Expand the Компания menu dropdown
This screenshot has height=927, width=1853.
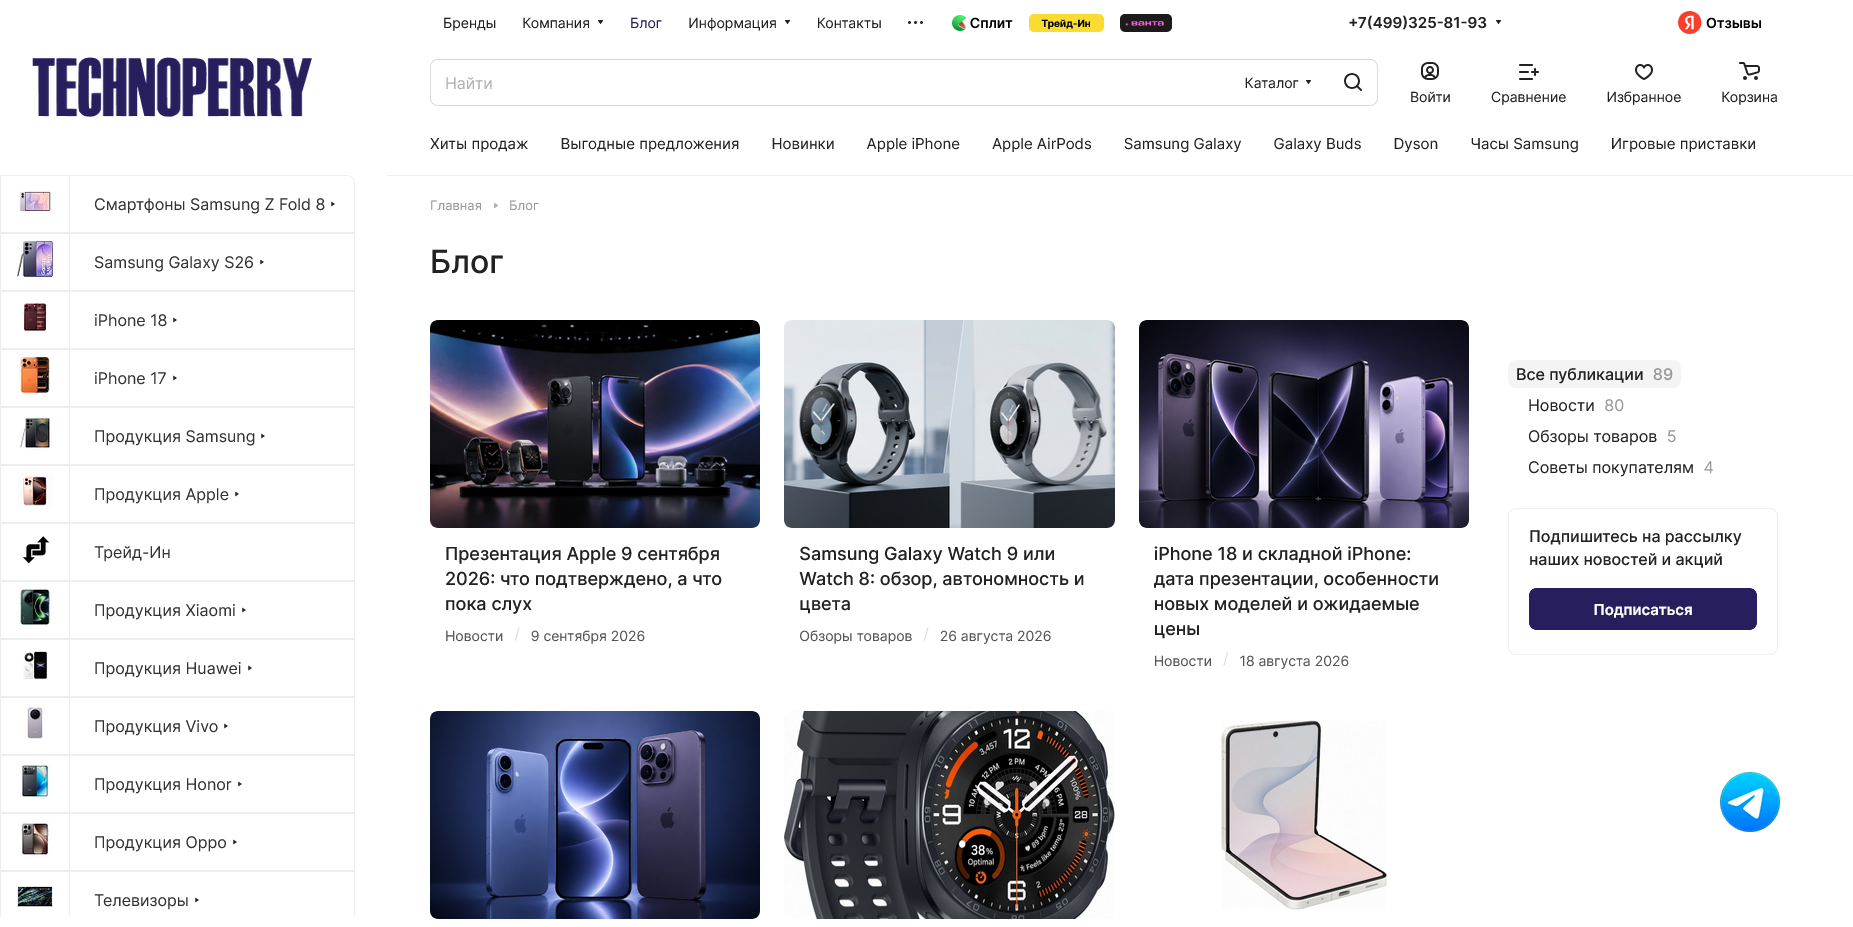[562, 22]
